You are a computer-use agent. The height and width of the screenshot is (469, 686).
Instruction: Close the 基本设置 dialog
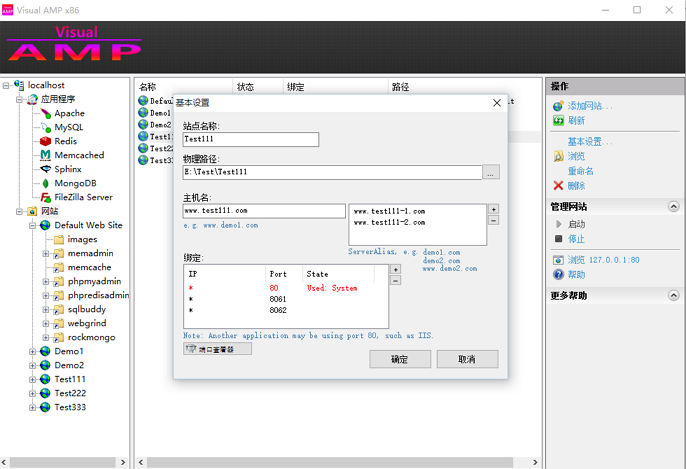pos(497,103)
